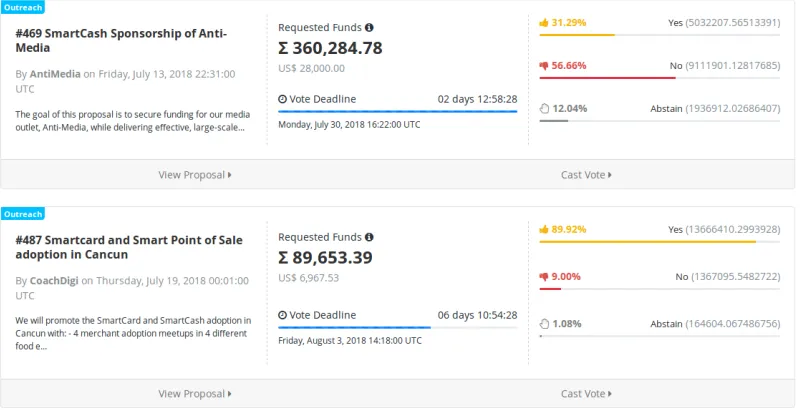Screen dimensions: 800x410
Task: Open View Proposal for the Cancun adoption proposal
Action: [195, 394]
